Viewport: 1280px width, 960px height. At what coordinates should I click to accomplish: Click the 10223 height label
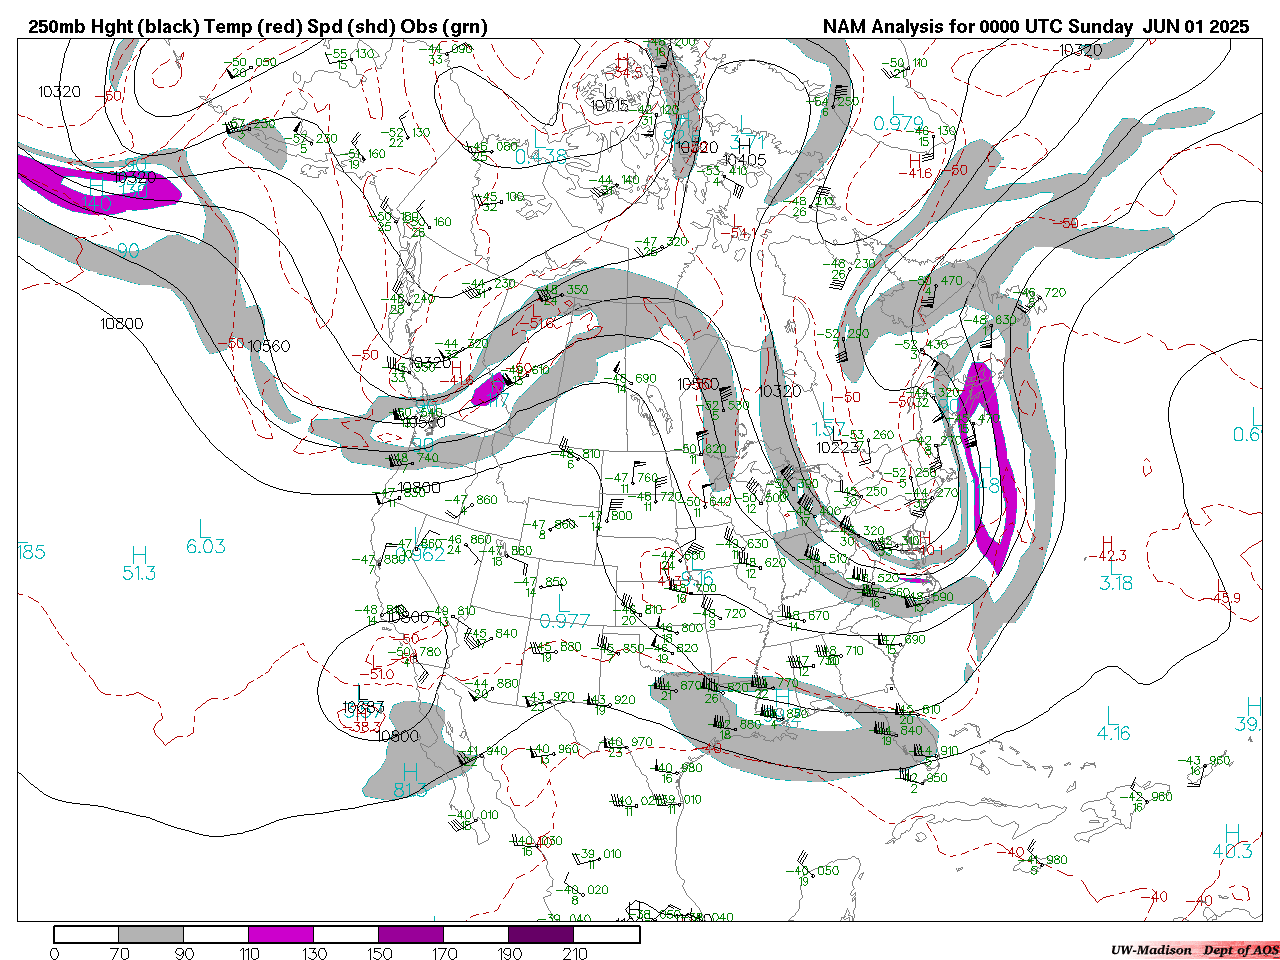(x=838, y=447)
